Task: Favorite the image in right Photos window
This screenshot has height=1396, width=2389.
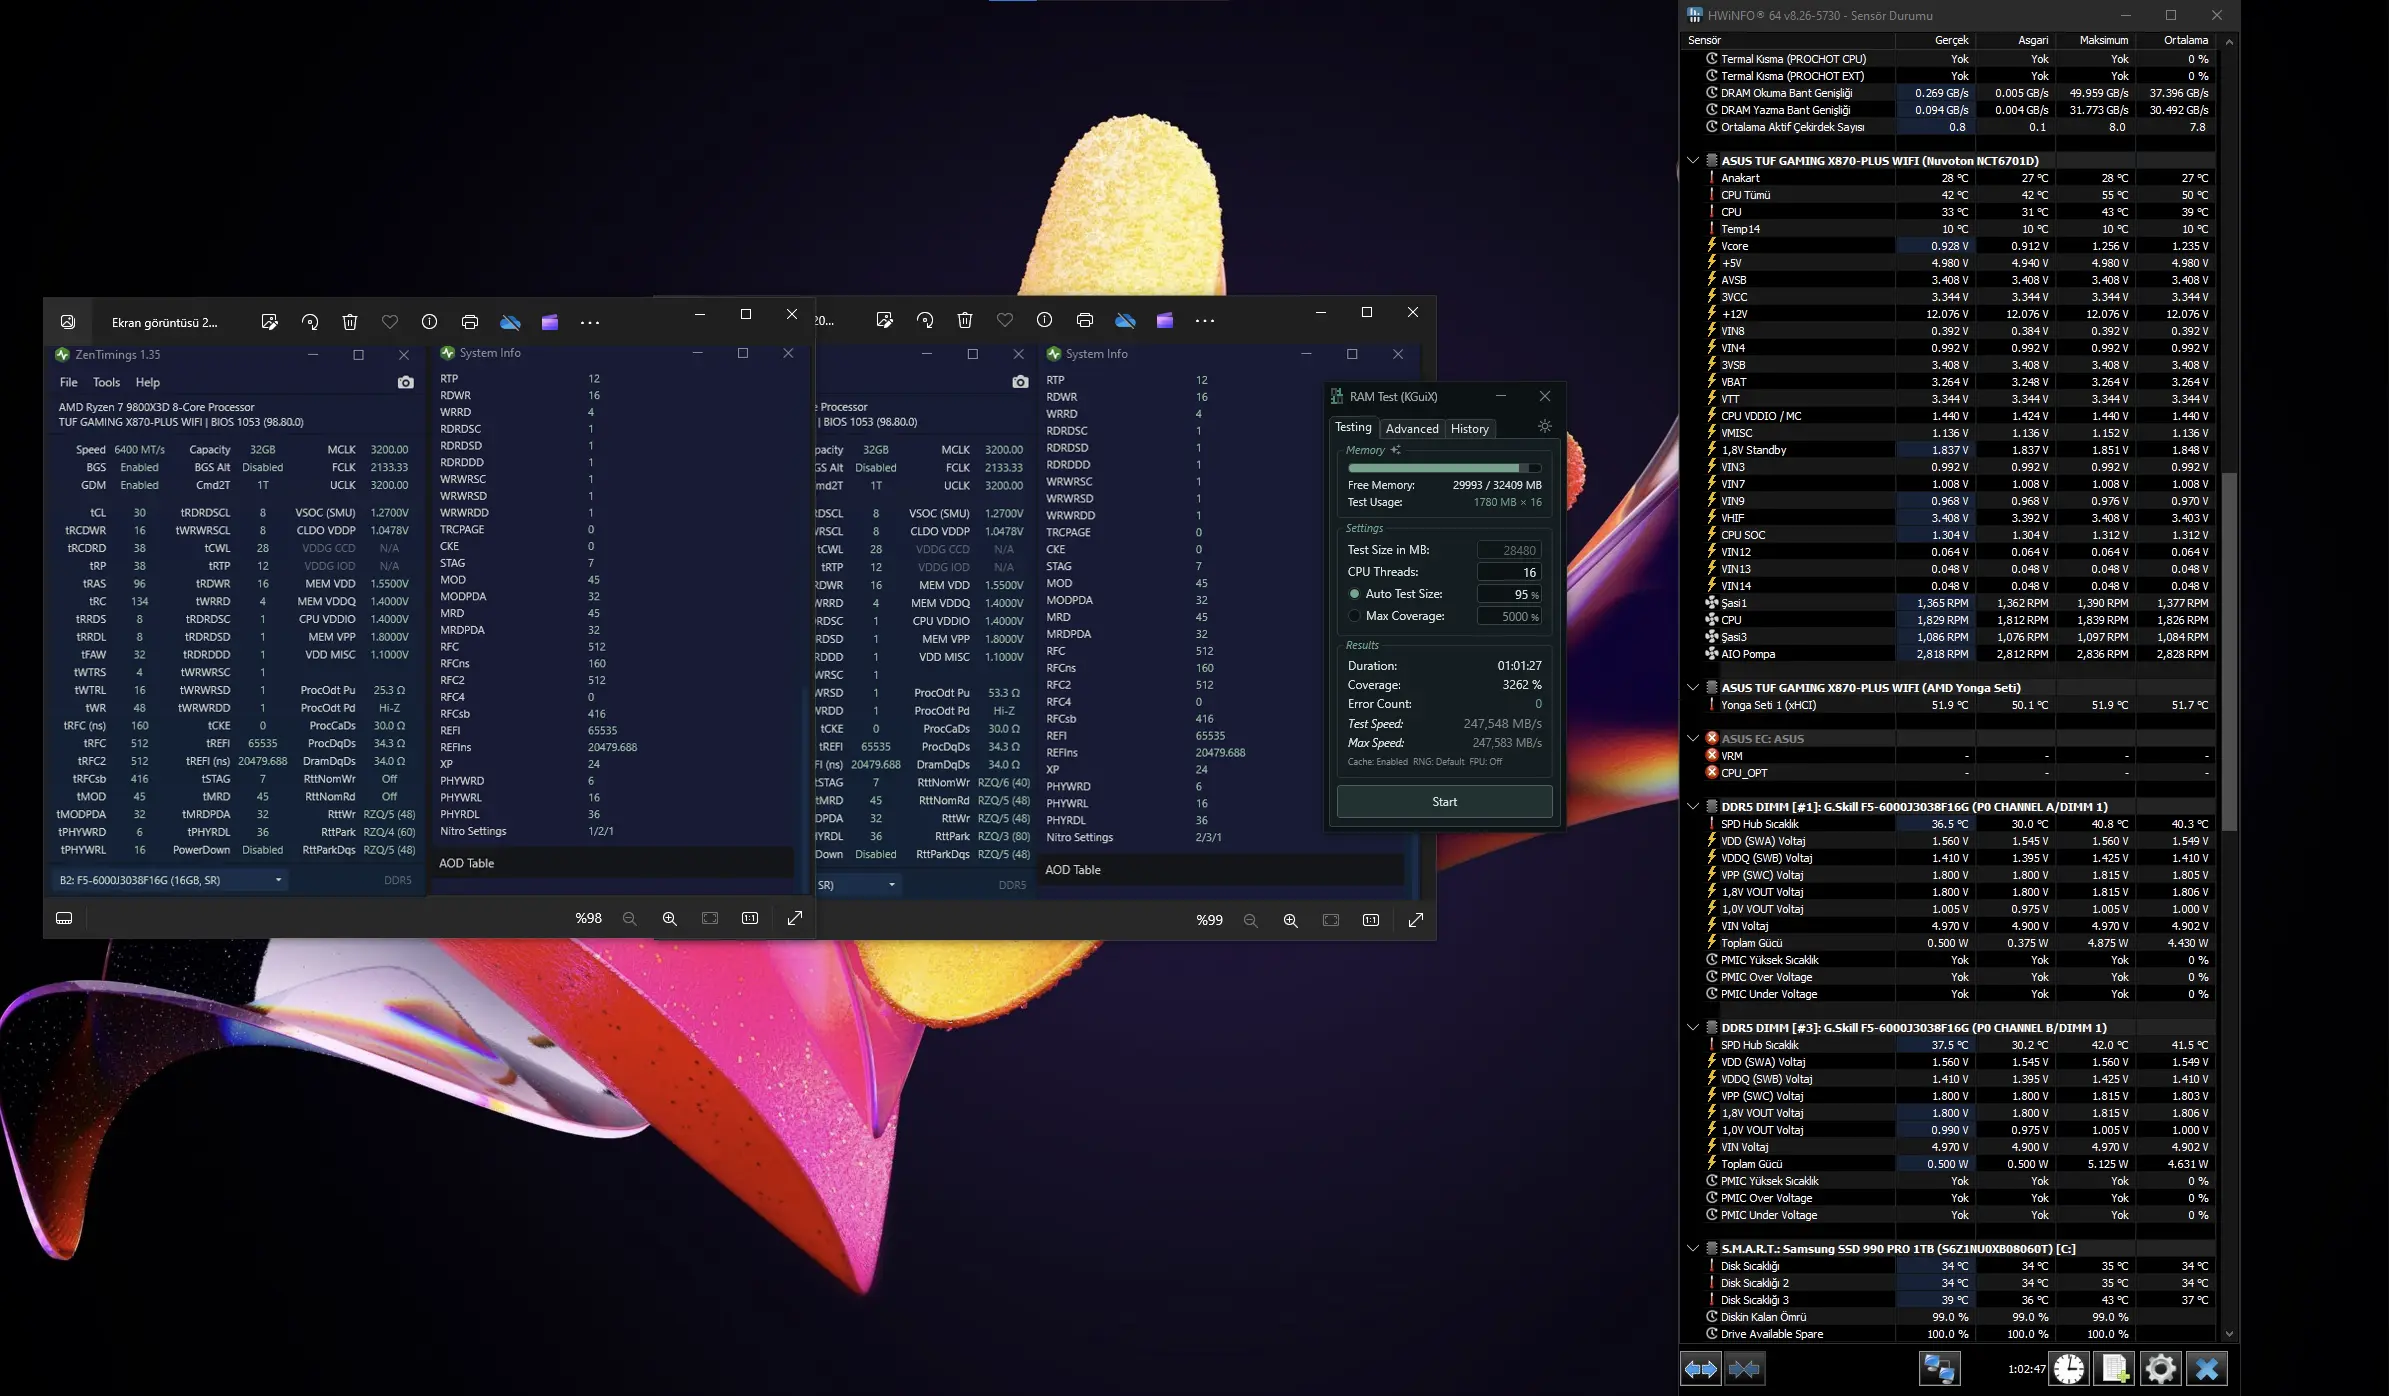Action: click(x=1005, y=320)
